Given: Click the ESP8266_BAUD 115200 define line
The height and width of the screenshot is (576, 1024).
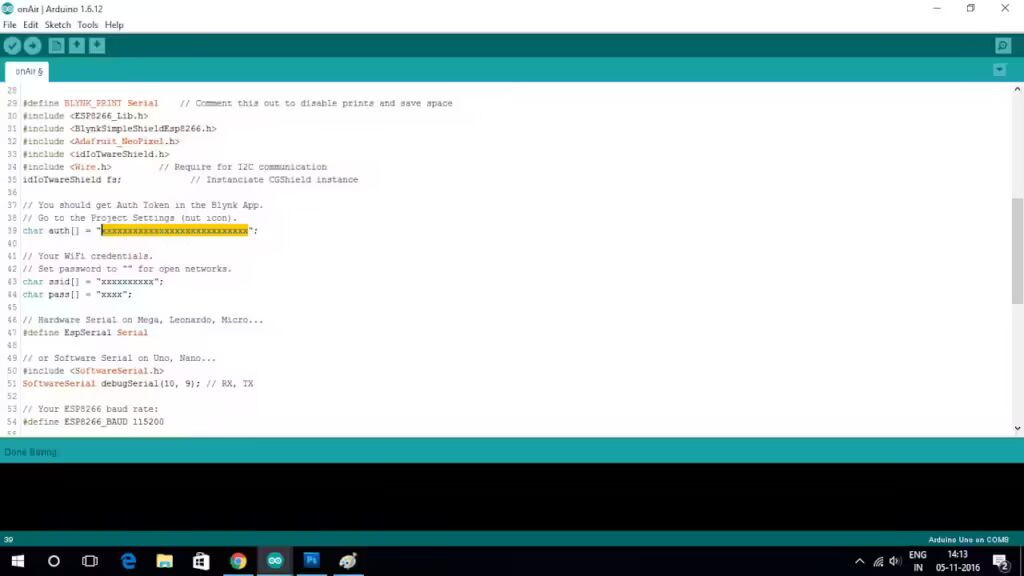Looking at the screenshot, I should (93, 422).
